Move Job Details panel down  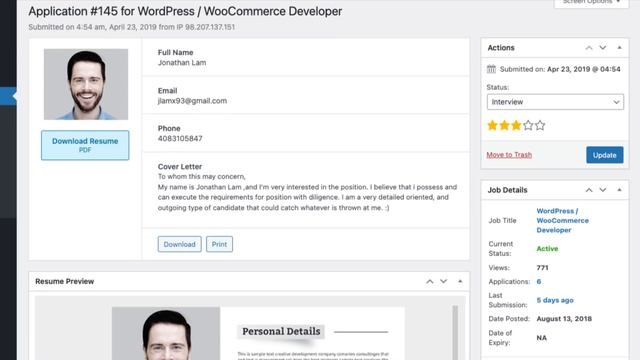[x=603, y=190]
